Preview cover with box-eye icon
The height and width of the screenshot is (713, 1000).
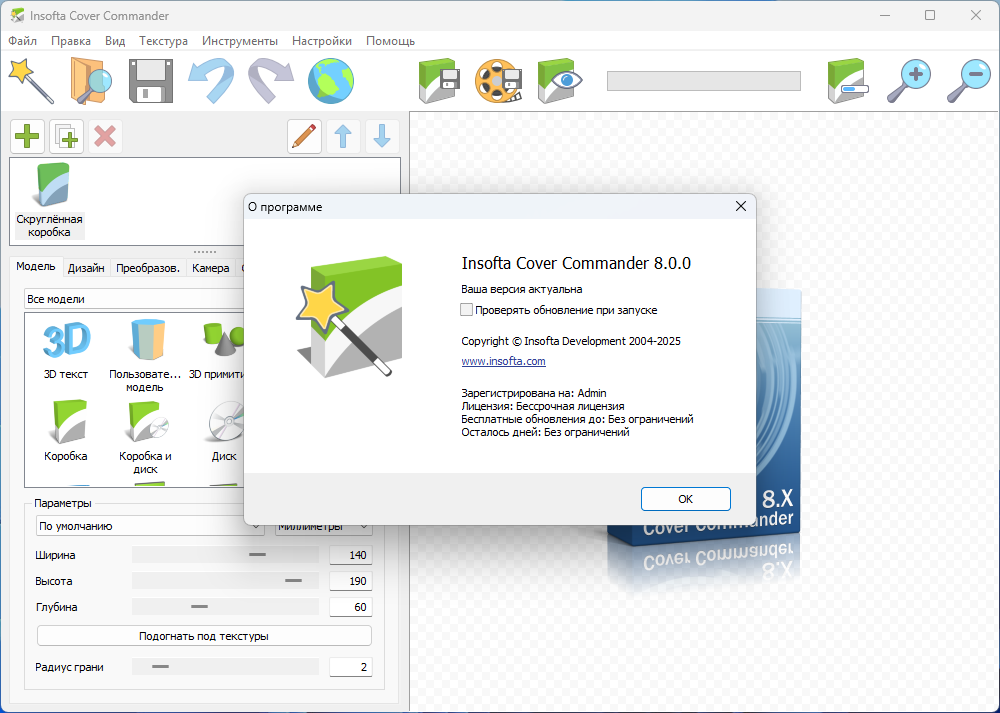[559, 80]
